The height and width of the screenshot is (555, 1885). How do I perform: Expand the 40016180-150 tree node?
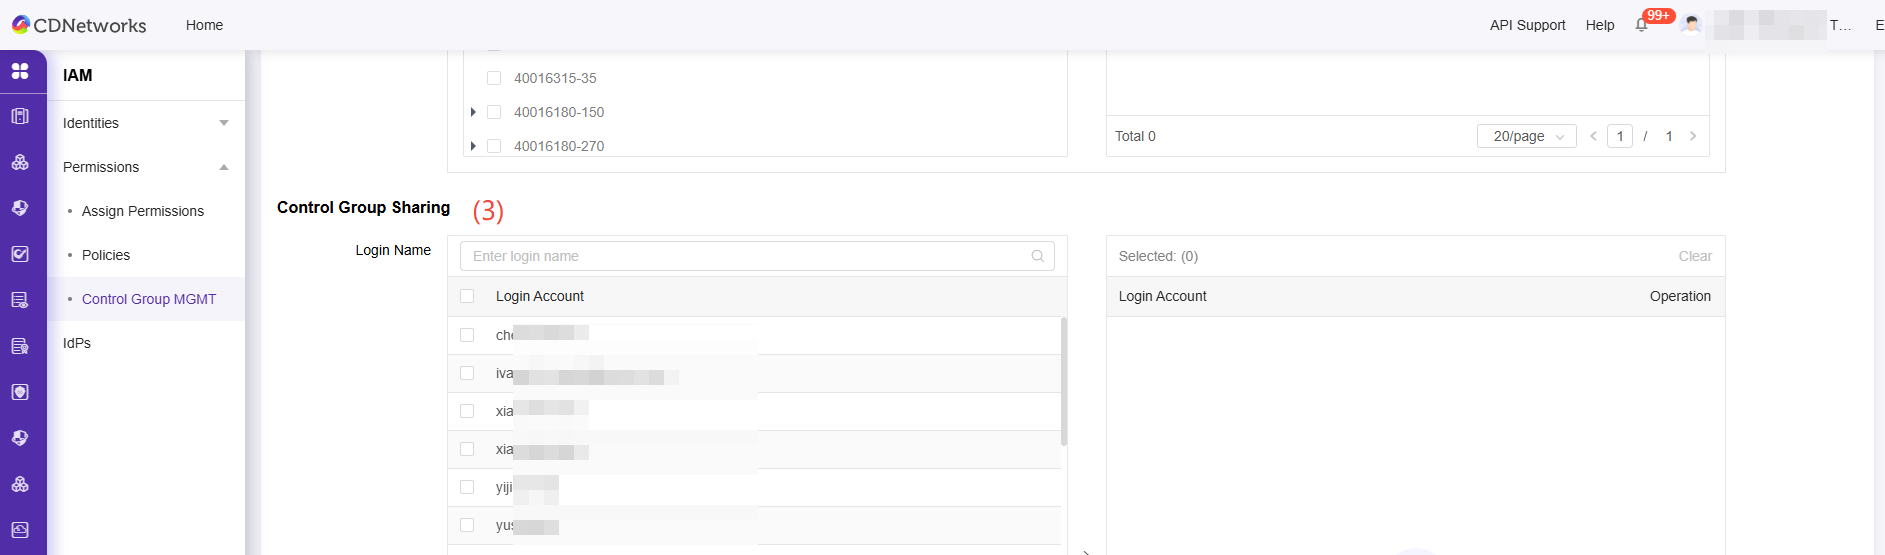(473, 112)
